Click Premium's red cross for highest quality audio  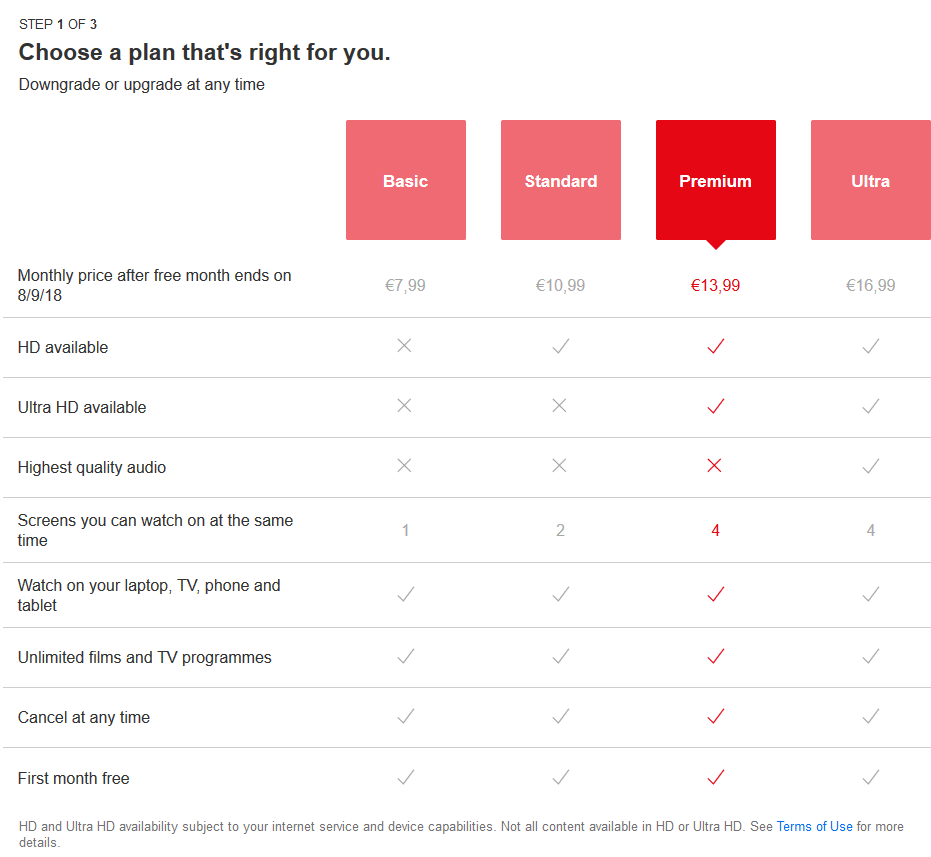point(714,466)
